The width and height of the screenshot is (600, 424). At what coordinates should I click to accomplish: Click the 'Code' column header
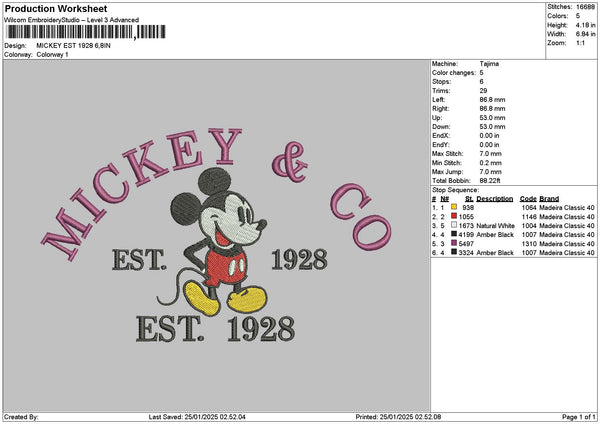click(528, 199)
